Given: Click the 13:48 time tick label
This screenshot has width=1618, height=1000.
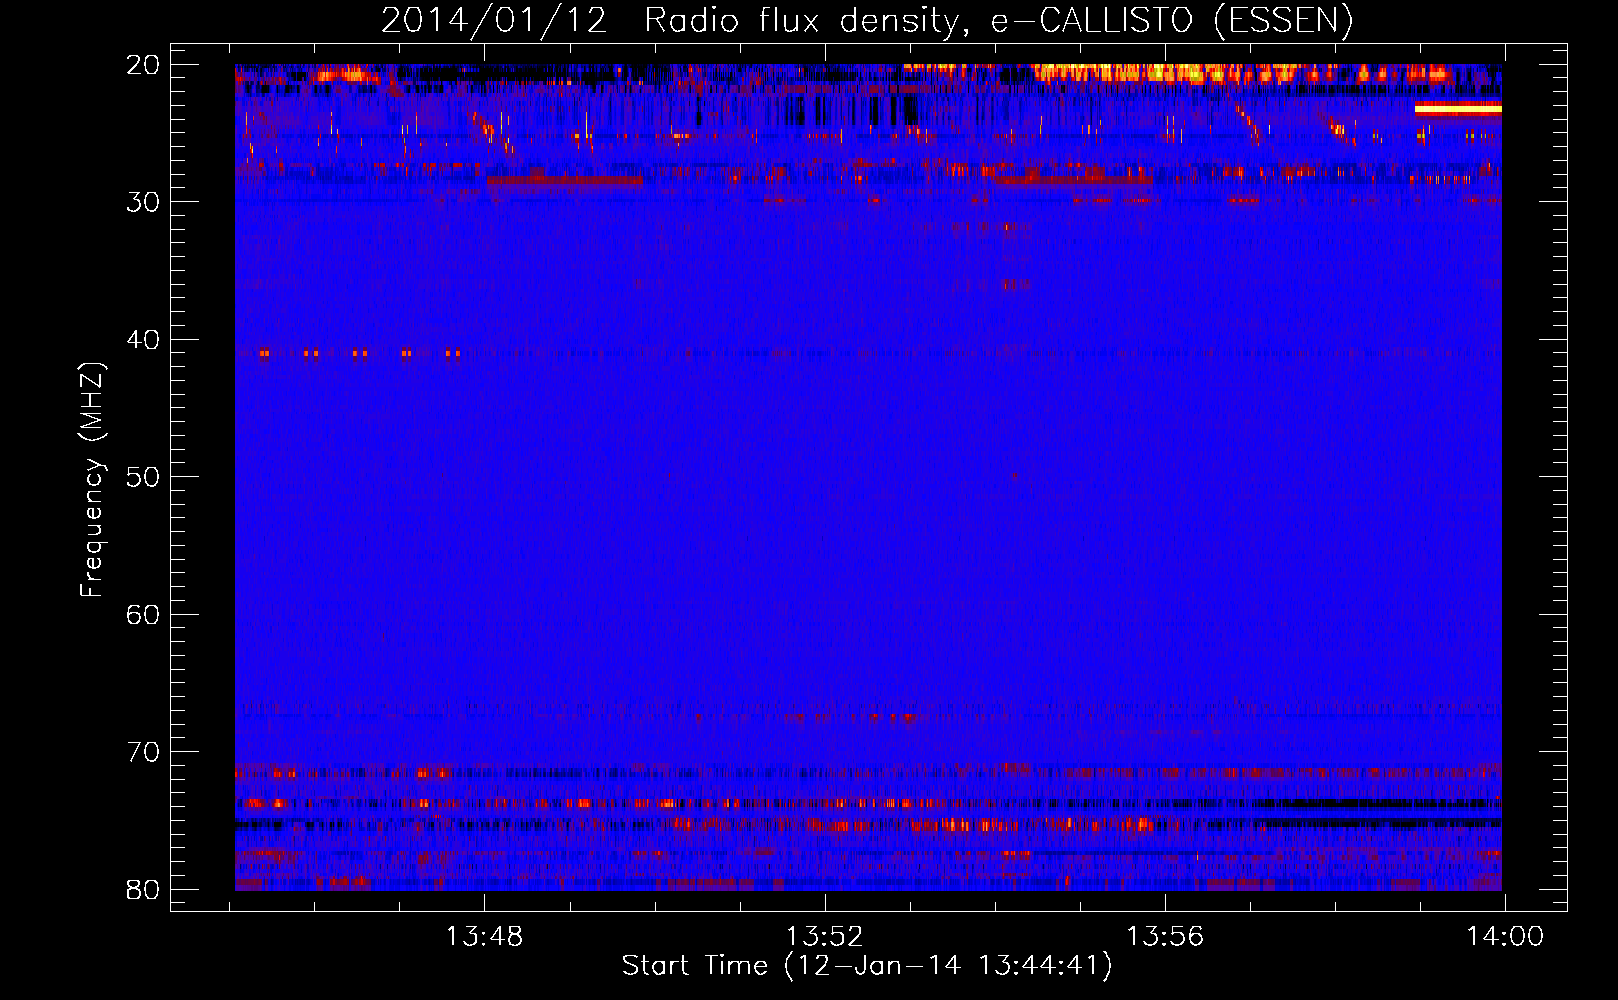Looking at the screenshot, I should [x=485, y=937].
